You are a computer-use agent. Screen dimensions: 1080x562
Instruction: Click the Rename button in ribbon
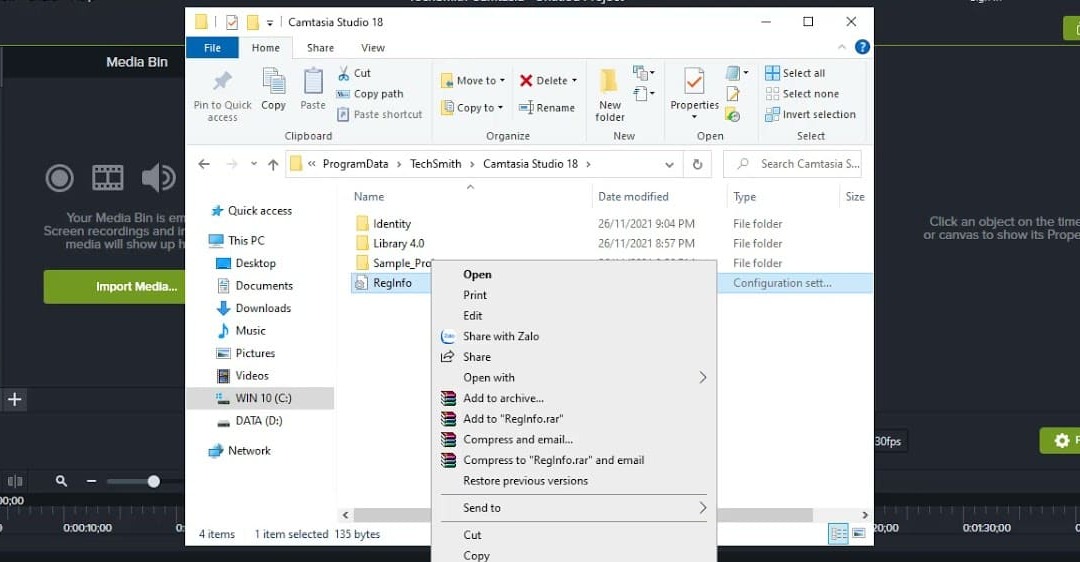[547, 107]
